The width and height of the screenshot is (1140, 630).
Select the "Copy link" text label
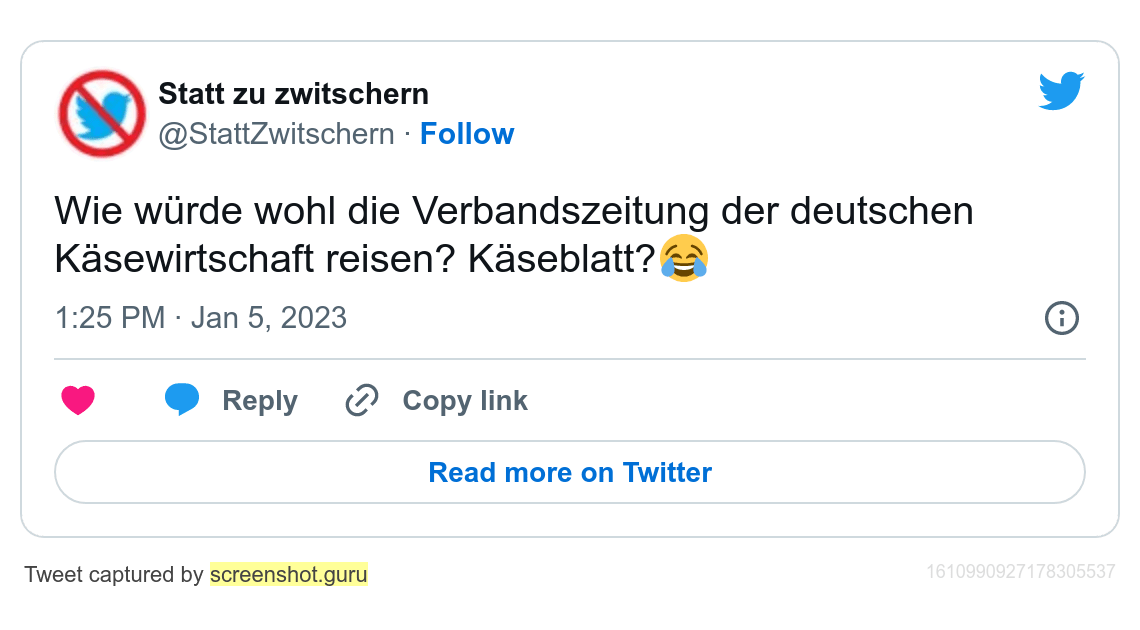pos(465,401)
